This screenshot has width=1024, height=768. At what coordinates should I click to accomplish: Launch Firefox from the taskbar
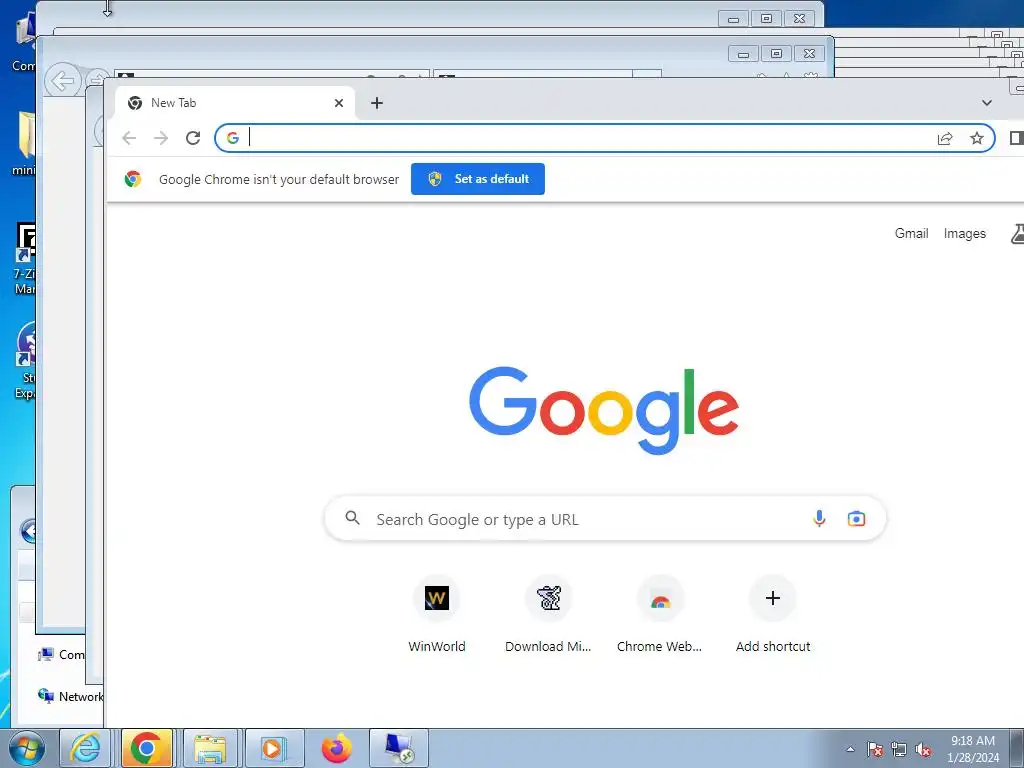click(336, 748)
